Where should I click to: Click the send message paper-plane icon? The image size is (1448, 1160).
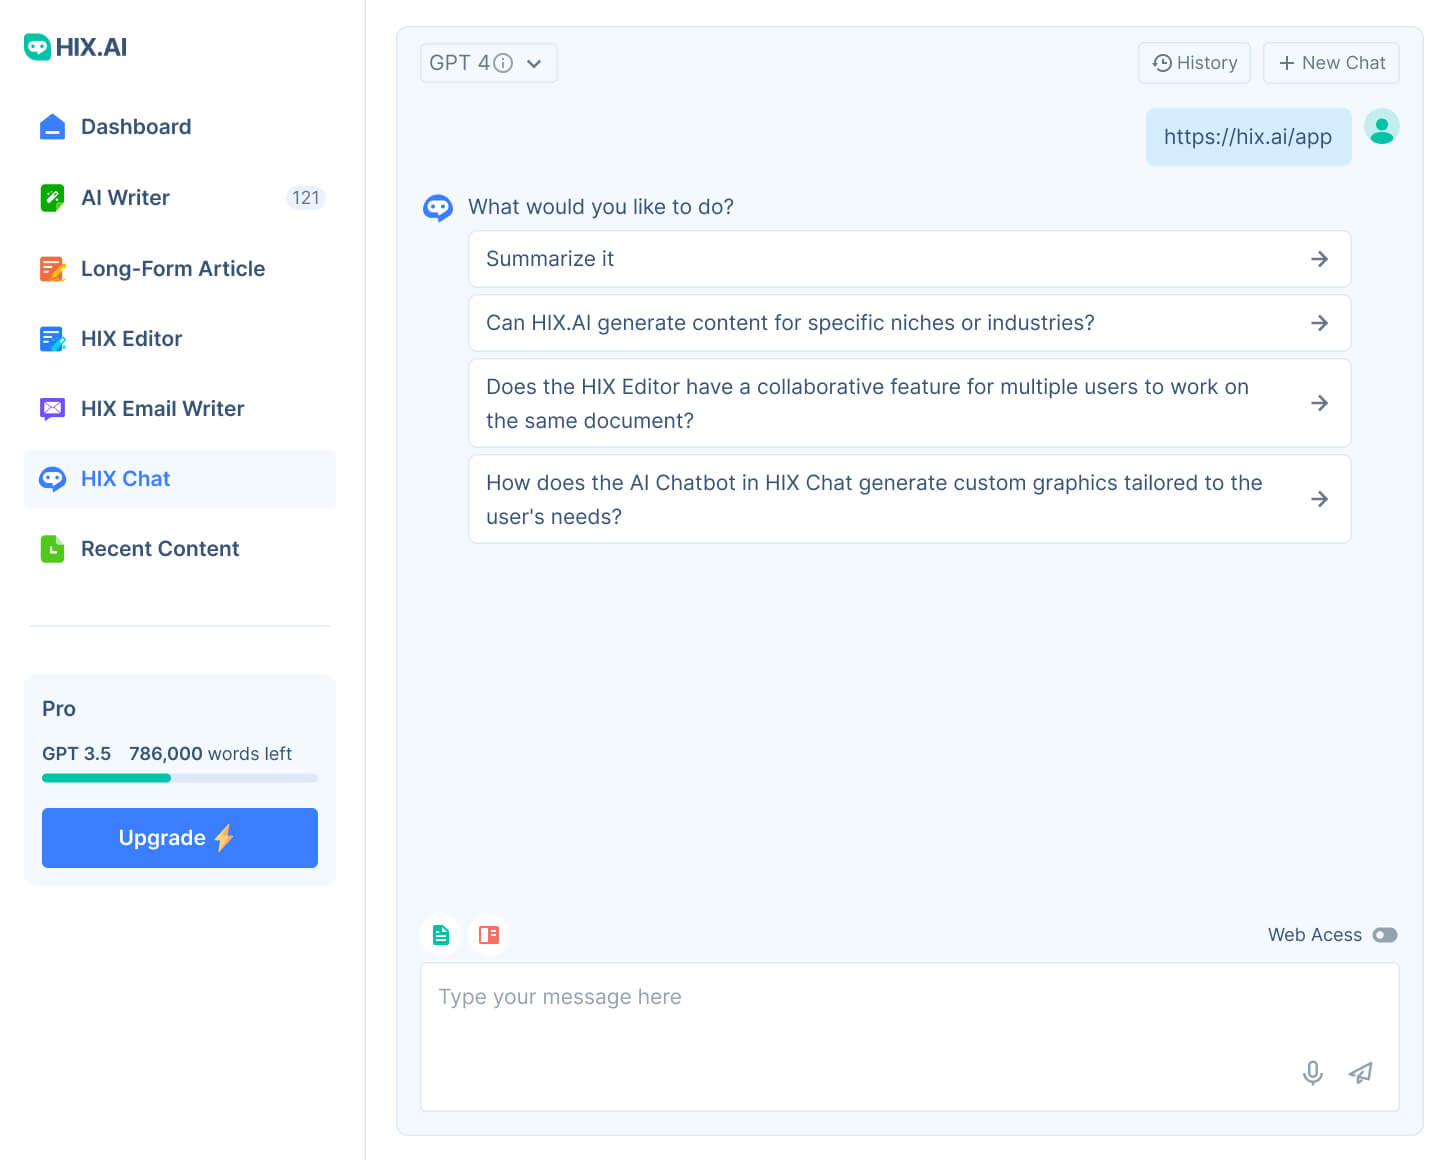pos(1361,1073)
